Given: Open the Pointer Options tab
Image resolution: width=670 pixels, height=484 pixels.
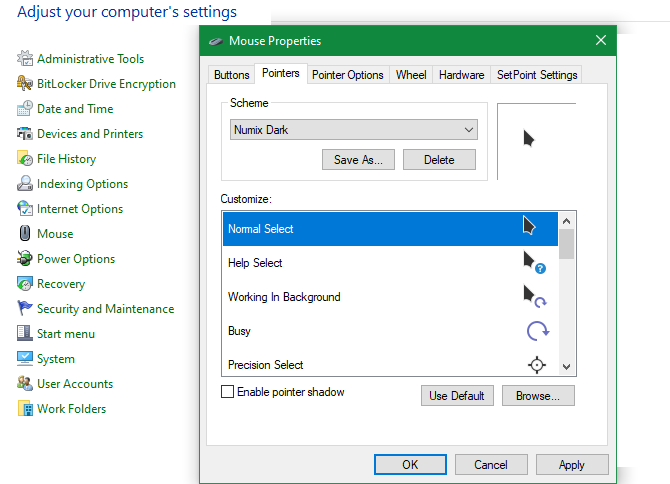Looking at the screenshot, I should (x=347, y=75).
